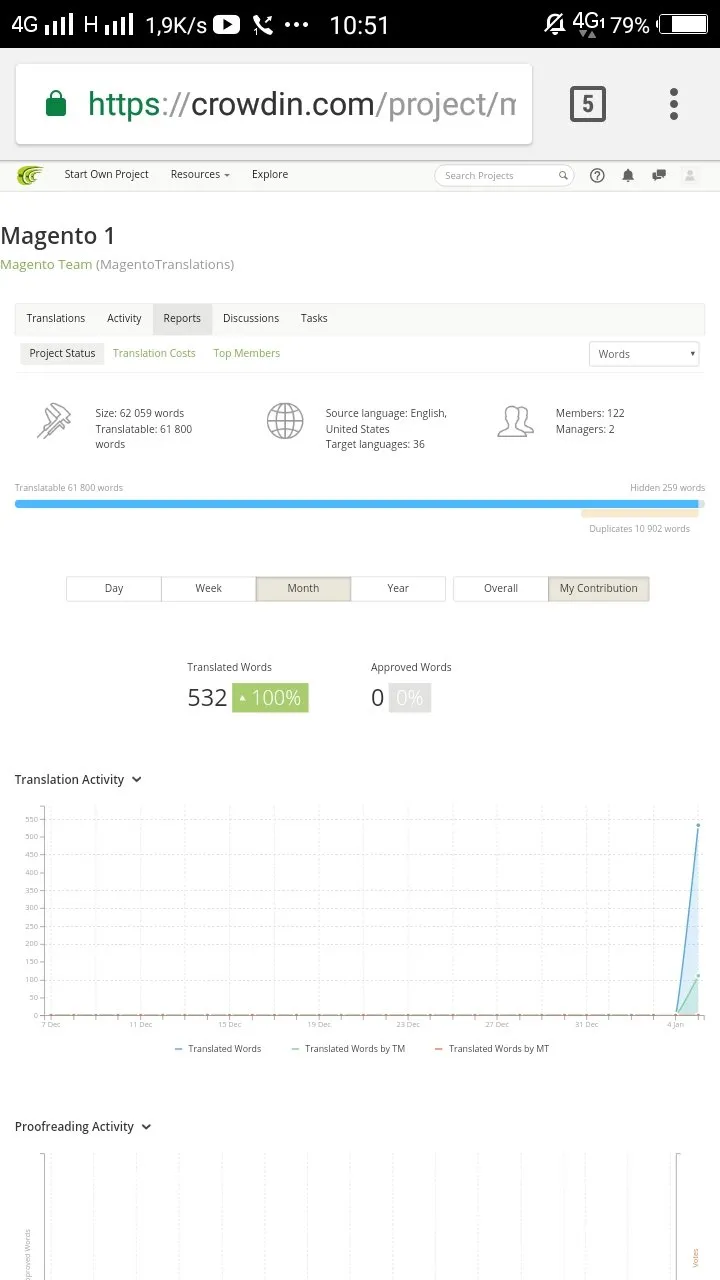Open the Top Members report
This screenshot has height=1280, width=720.
(x=247, y=353)
